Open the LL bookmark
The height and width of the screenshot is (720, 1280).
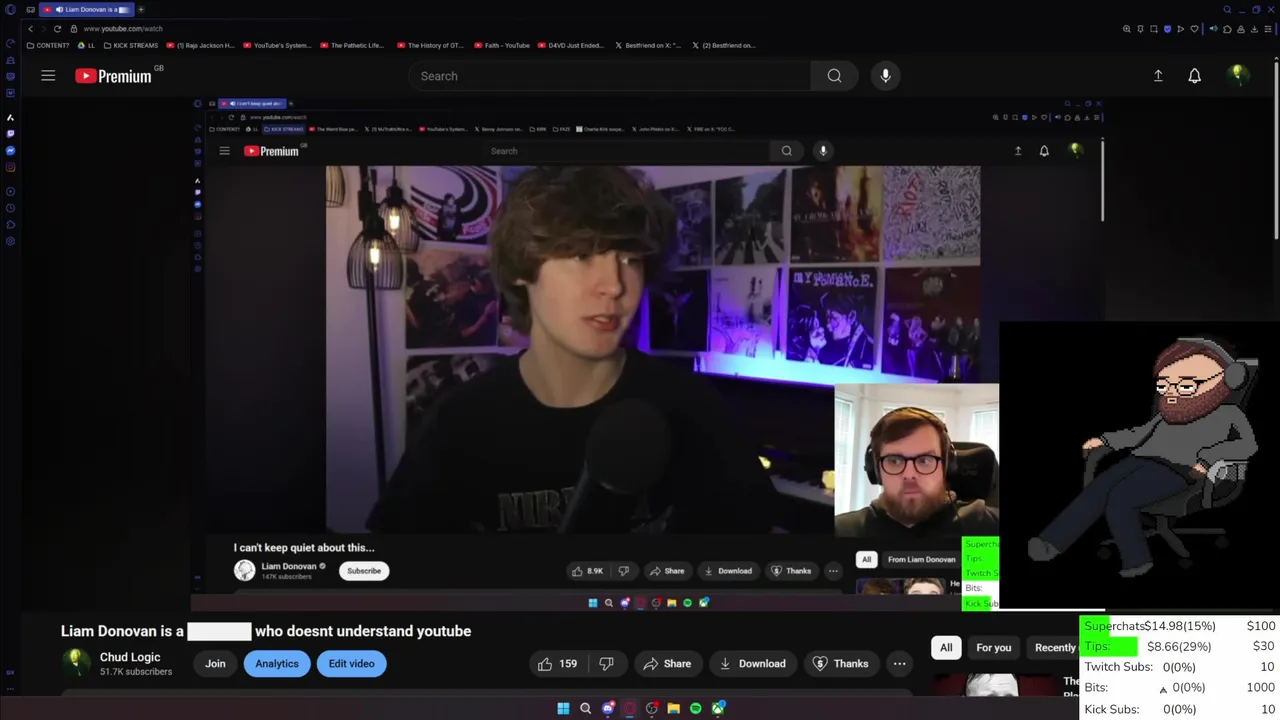(86, 45)
